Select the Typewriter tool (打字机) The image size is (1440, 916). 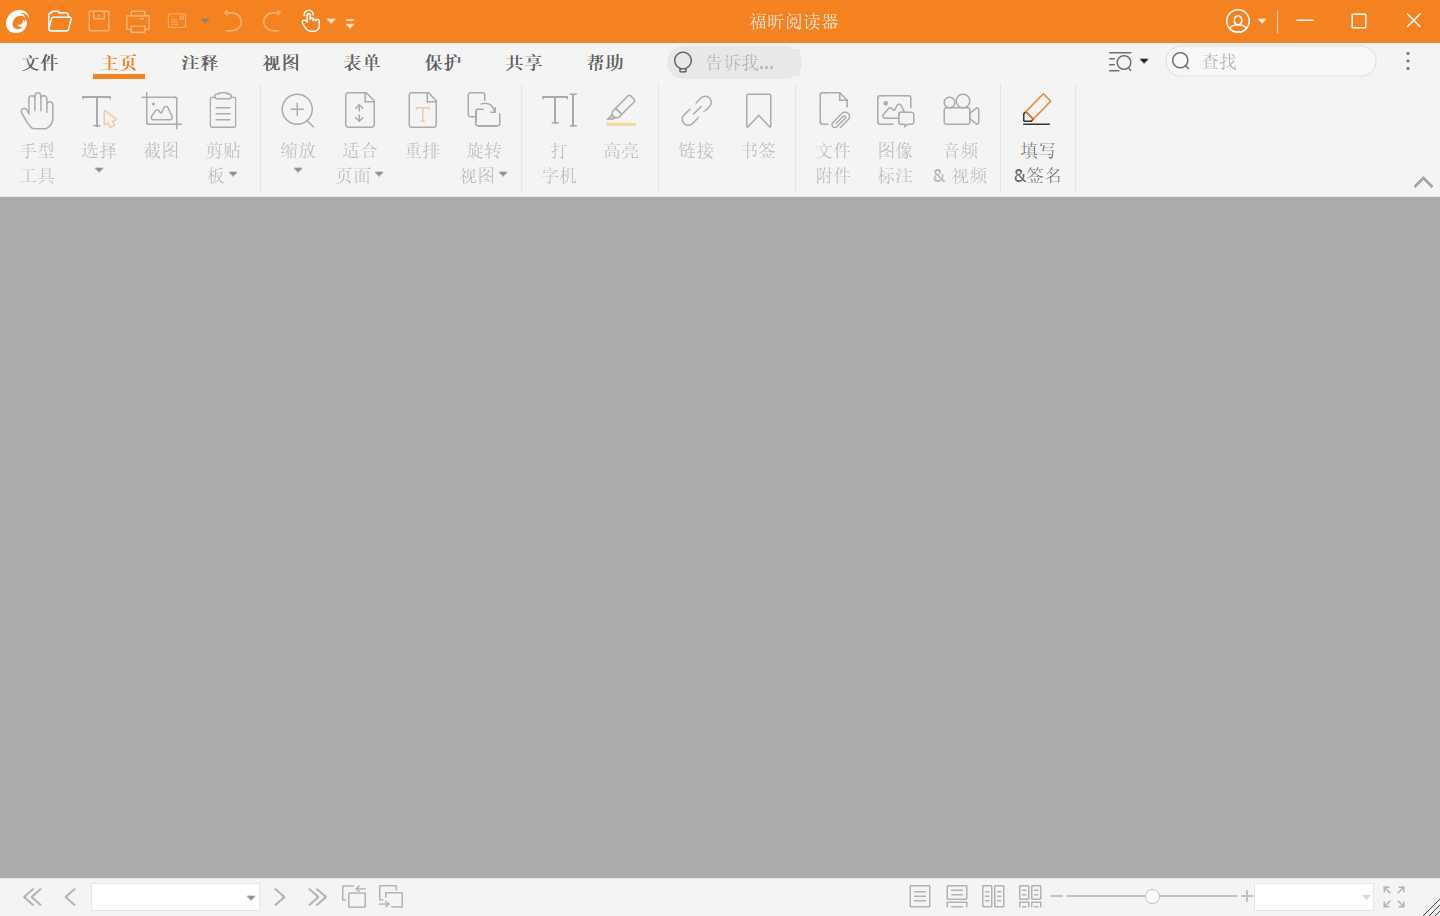click(x=559, y=138)
